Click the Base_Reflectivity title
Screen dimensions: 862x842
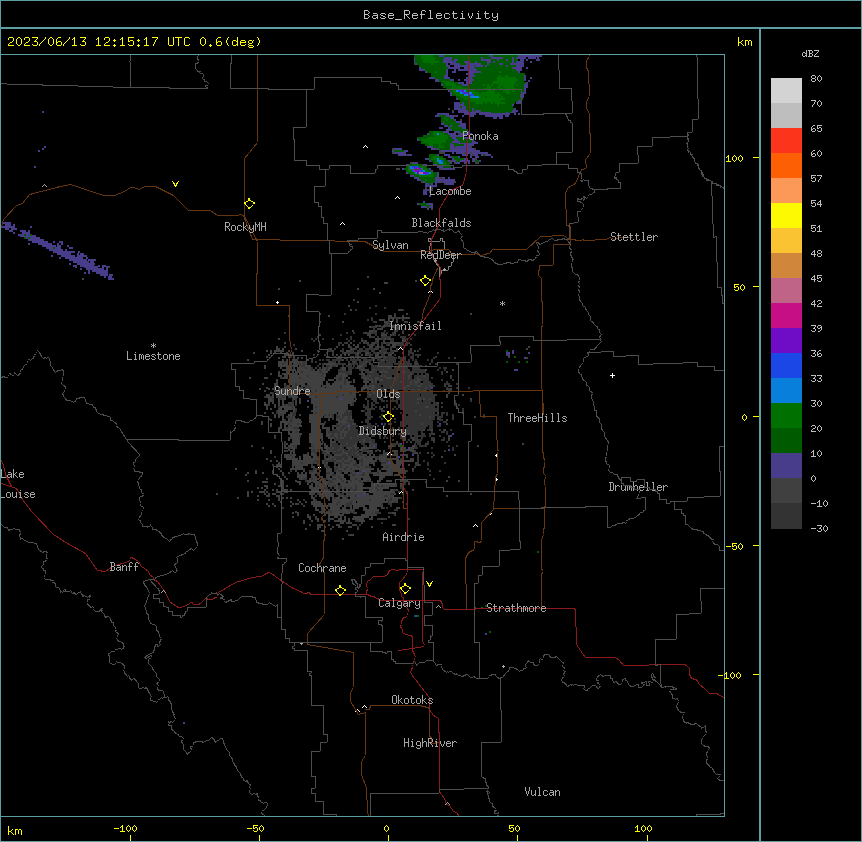tap(431, 15)
